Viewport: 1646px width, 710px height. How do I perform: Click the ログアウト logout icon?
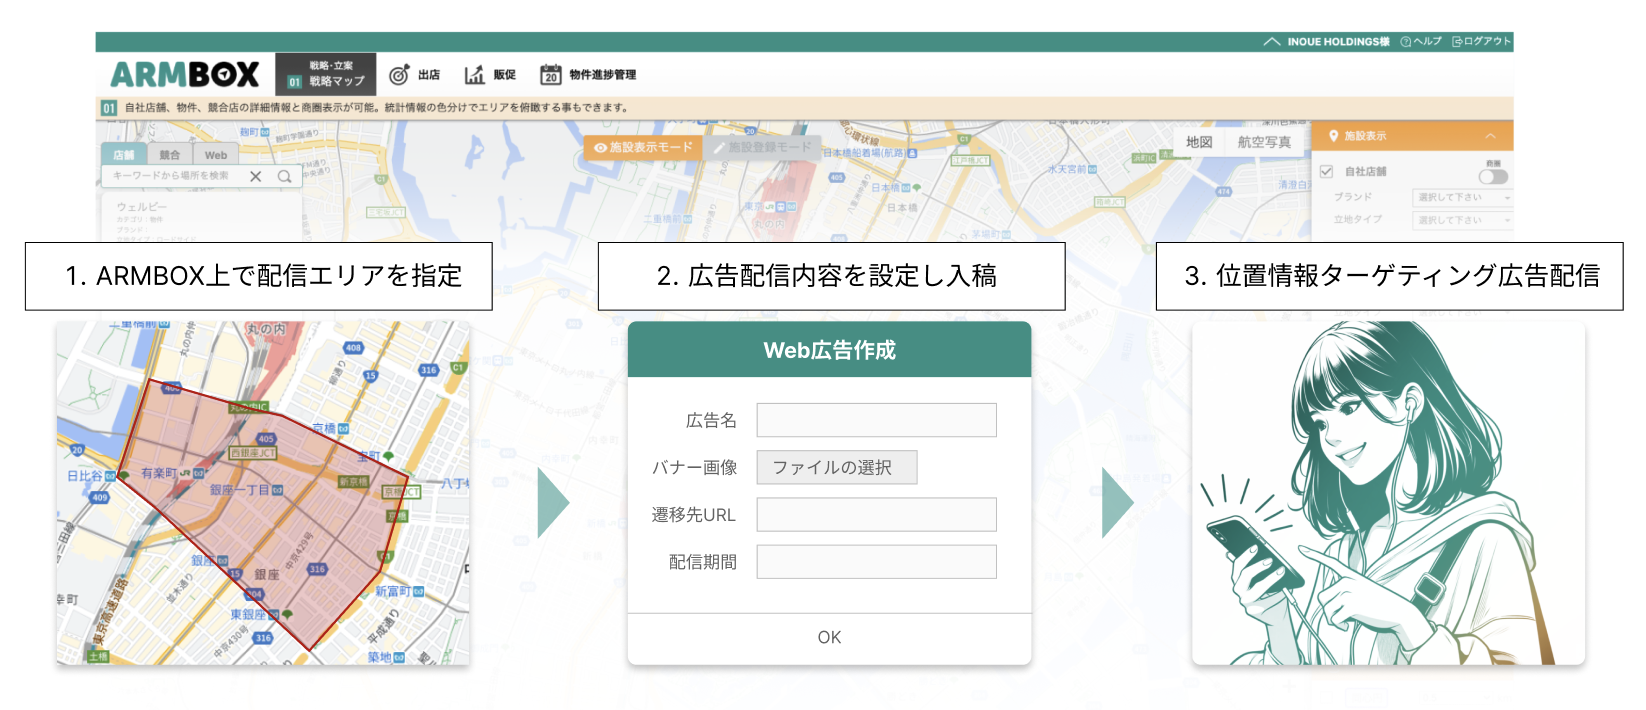1457,42
